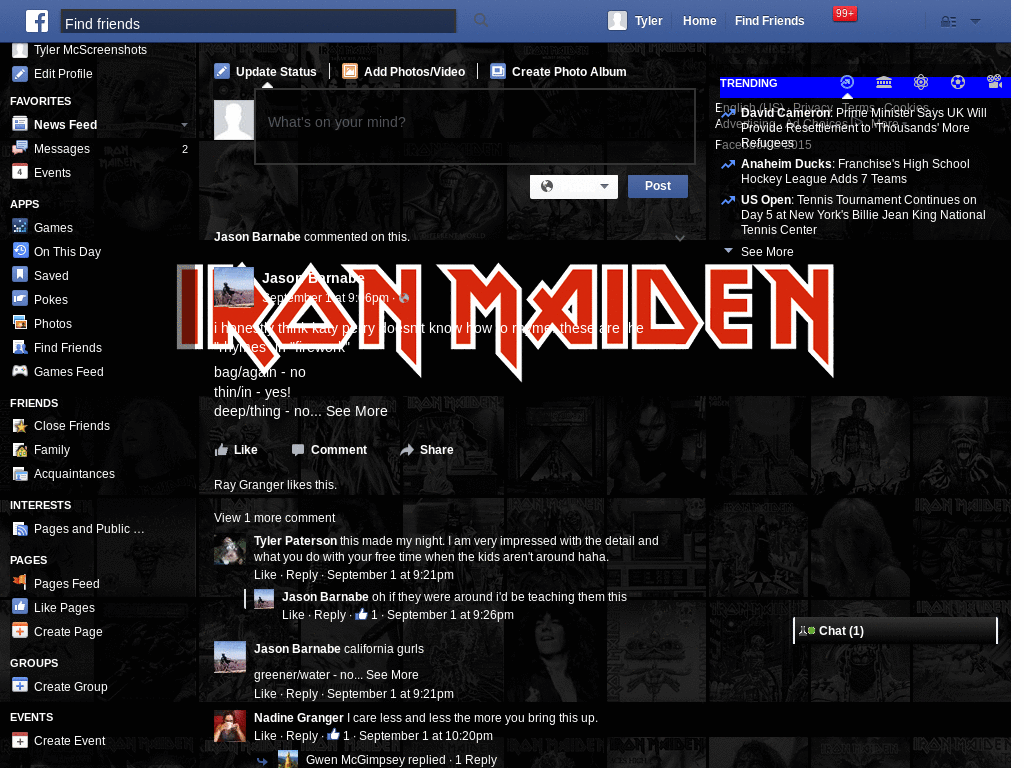Open the Pages Feed icon
The width and height of the screenshot is (1024, 768).
20,583
